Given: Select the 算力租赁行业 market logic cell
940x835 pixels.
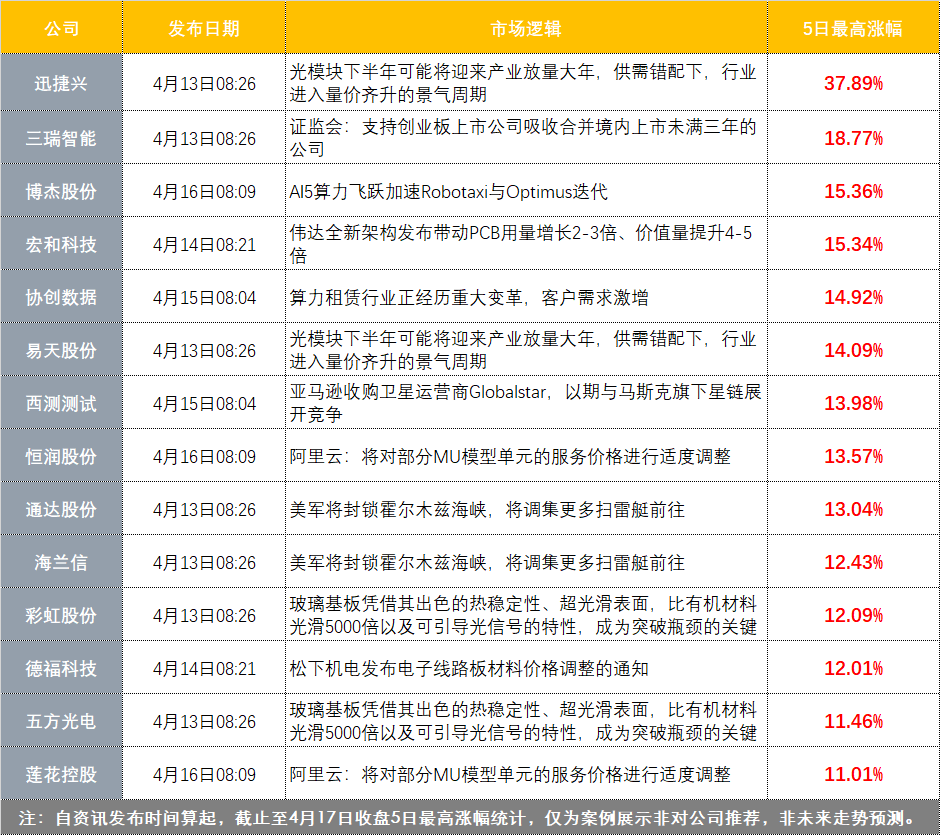Looking at the screenshot, I should pyautogui.click(x=468, y=297).
